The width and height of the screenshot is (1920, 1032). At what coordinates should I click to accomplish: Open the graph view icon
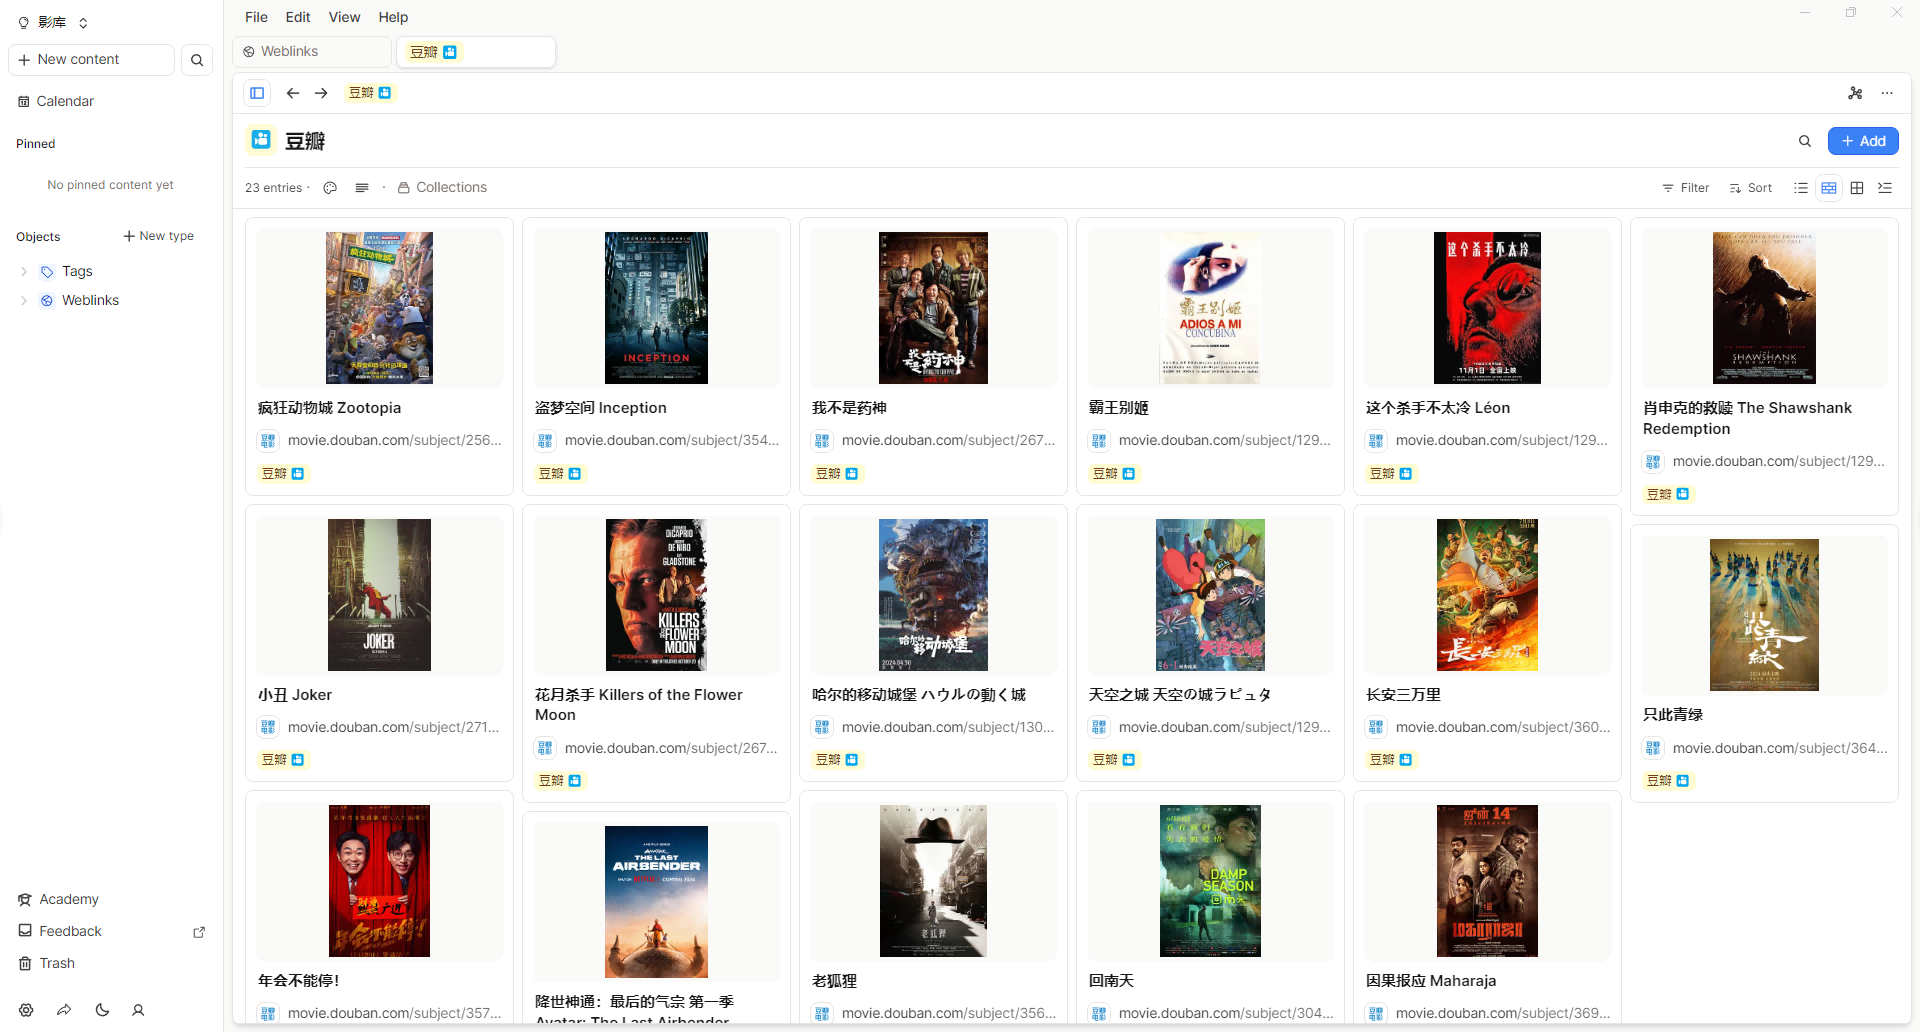click(x=1855, y=93)
